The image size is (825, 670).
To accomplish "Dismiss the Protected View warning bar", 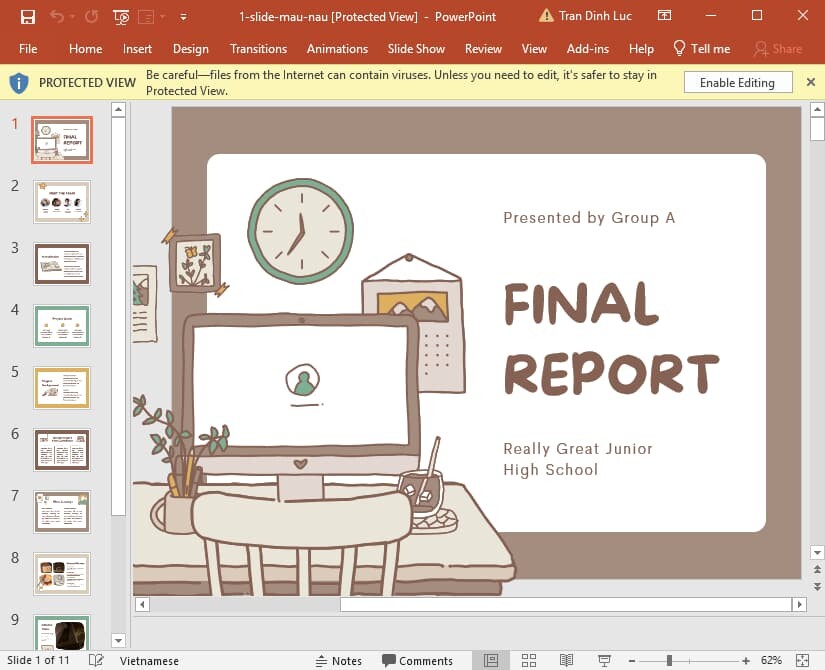I will pos(810,82).
